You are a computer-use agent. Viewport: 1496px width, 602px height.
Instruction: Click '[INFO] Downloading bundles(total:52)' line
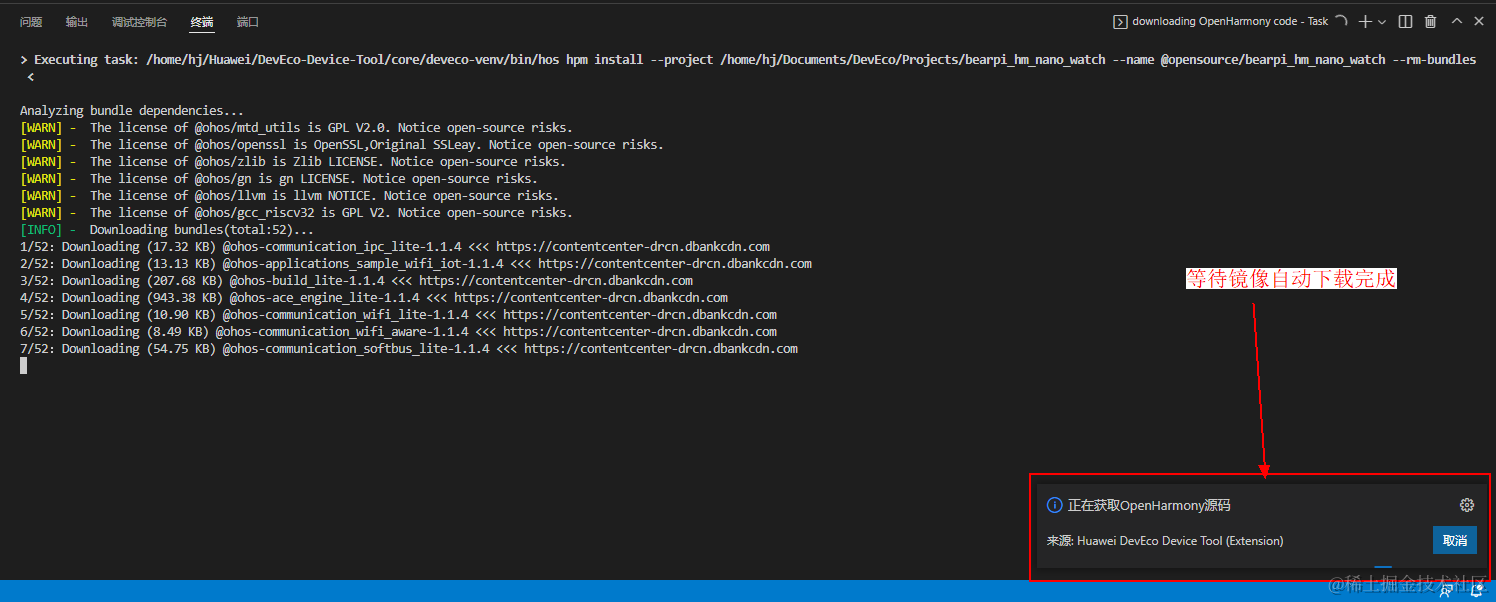(167, 229)
